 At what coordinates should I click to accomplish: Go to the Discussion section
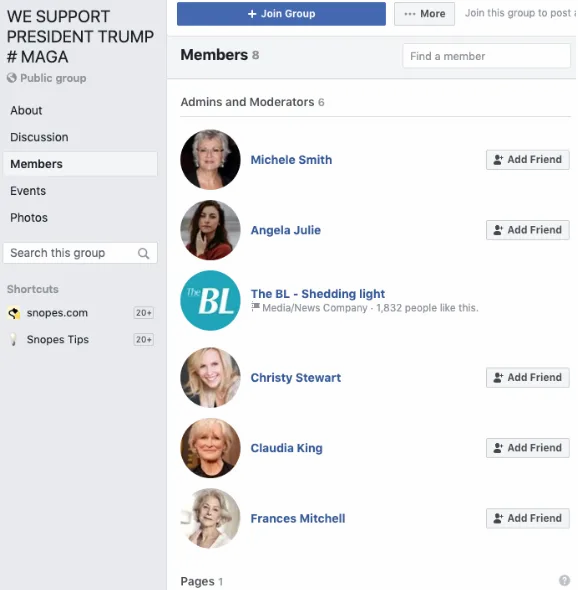point(39,137)
